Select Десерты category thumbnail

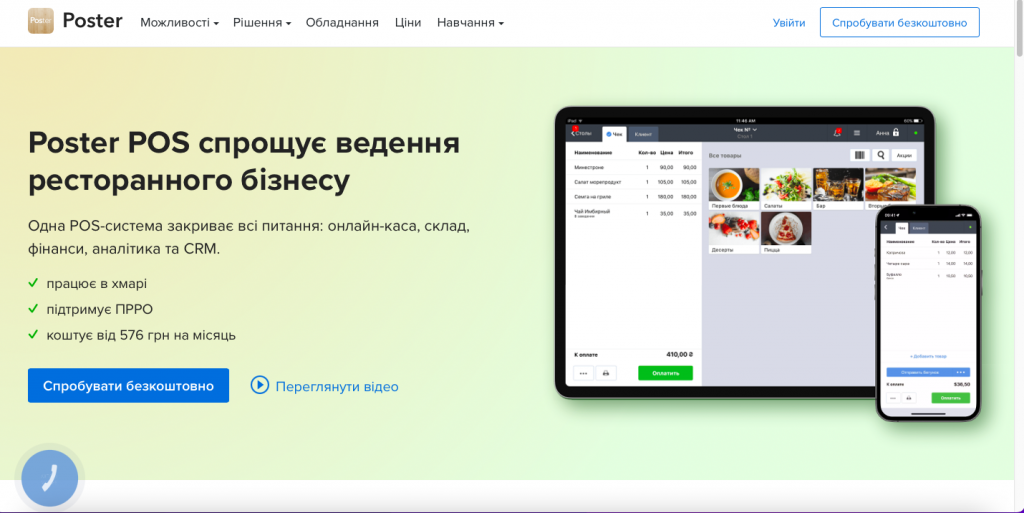tap(733, 233)
